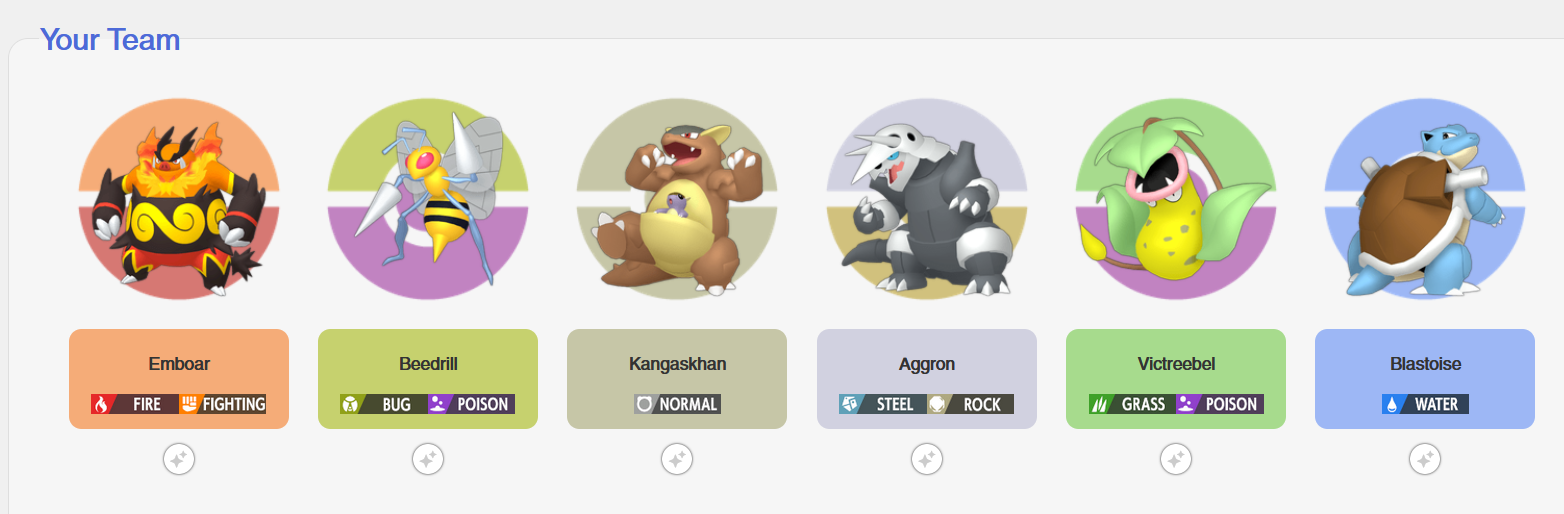The width and height of the screenshot is (1564, 514).
Task: Select the Beedrill sprite image
Action: coord(428,199)
